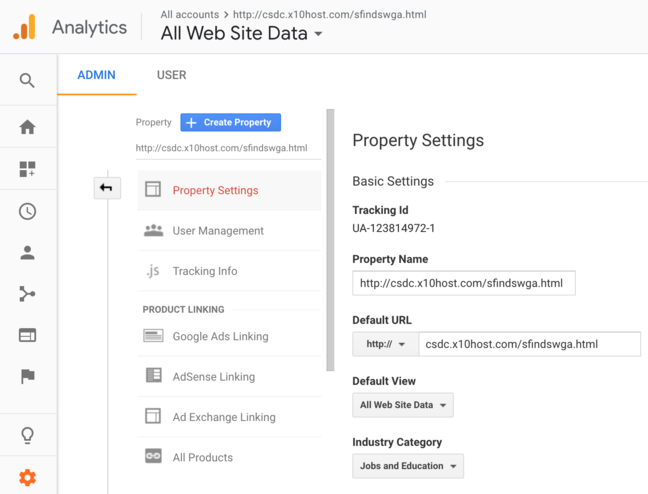Click the search magnifier icon in sidebar
The image size is (648, 494).
point(27,81)
